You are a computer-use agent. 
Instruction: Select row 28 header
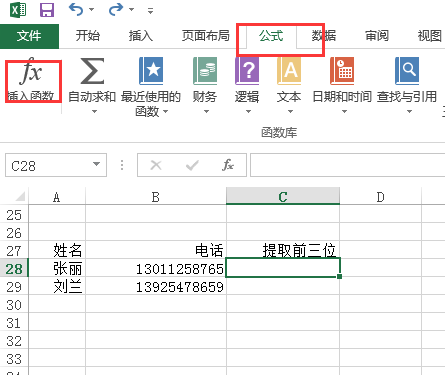click(14, 269)
